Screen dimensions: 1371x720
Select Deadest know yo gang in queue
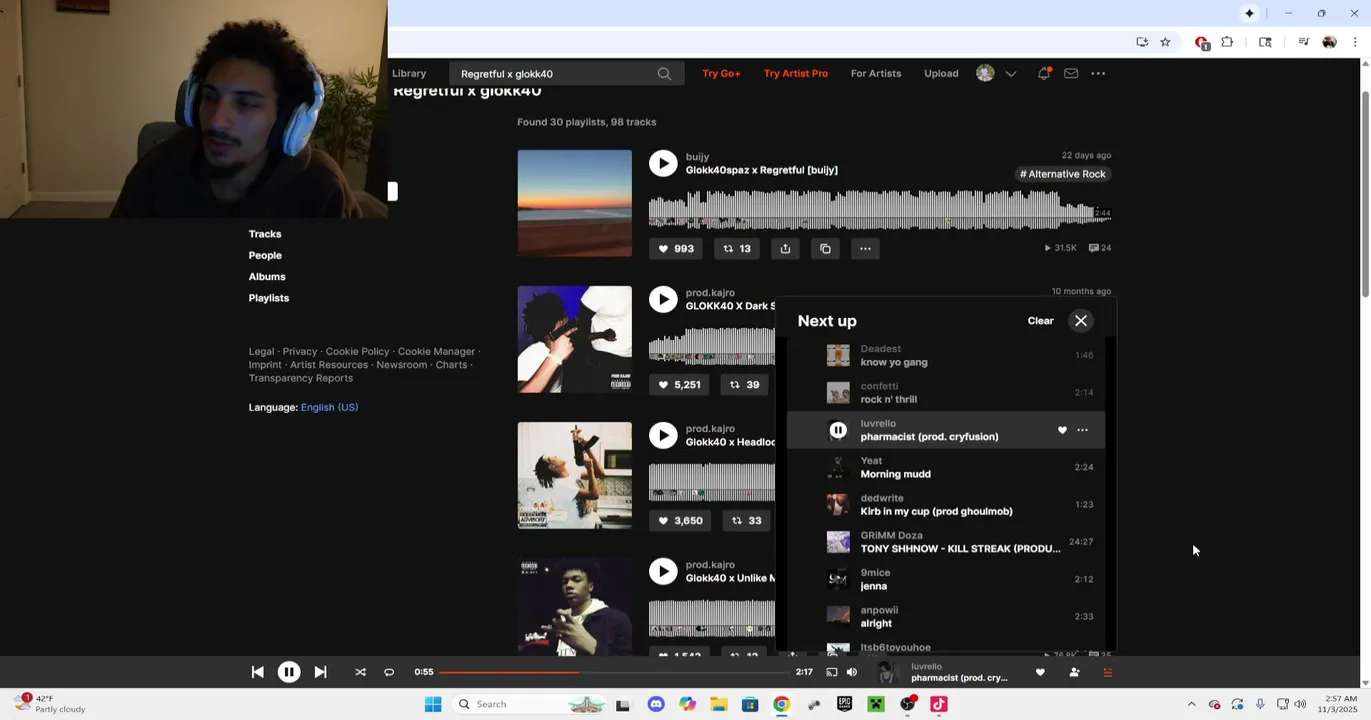(946, 355)
